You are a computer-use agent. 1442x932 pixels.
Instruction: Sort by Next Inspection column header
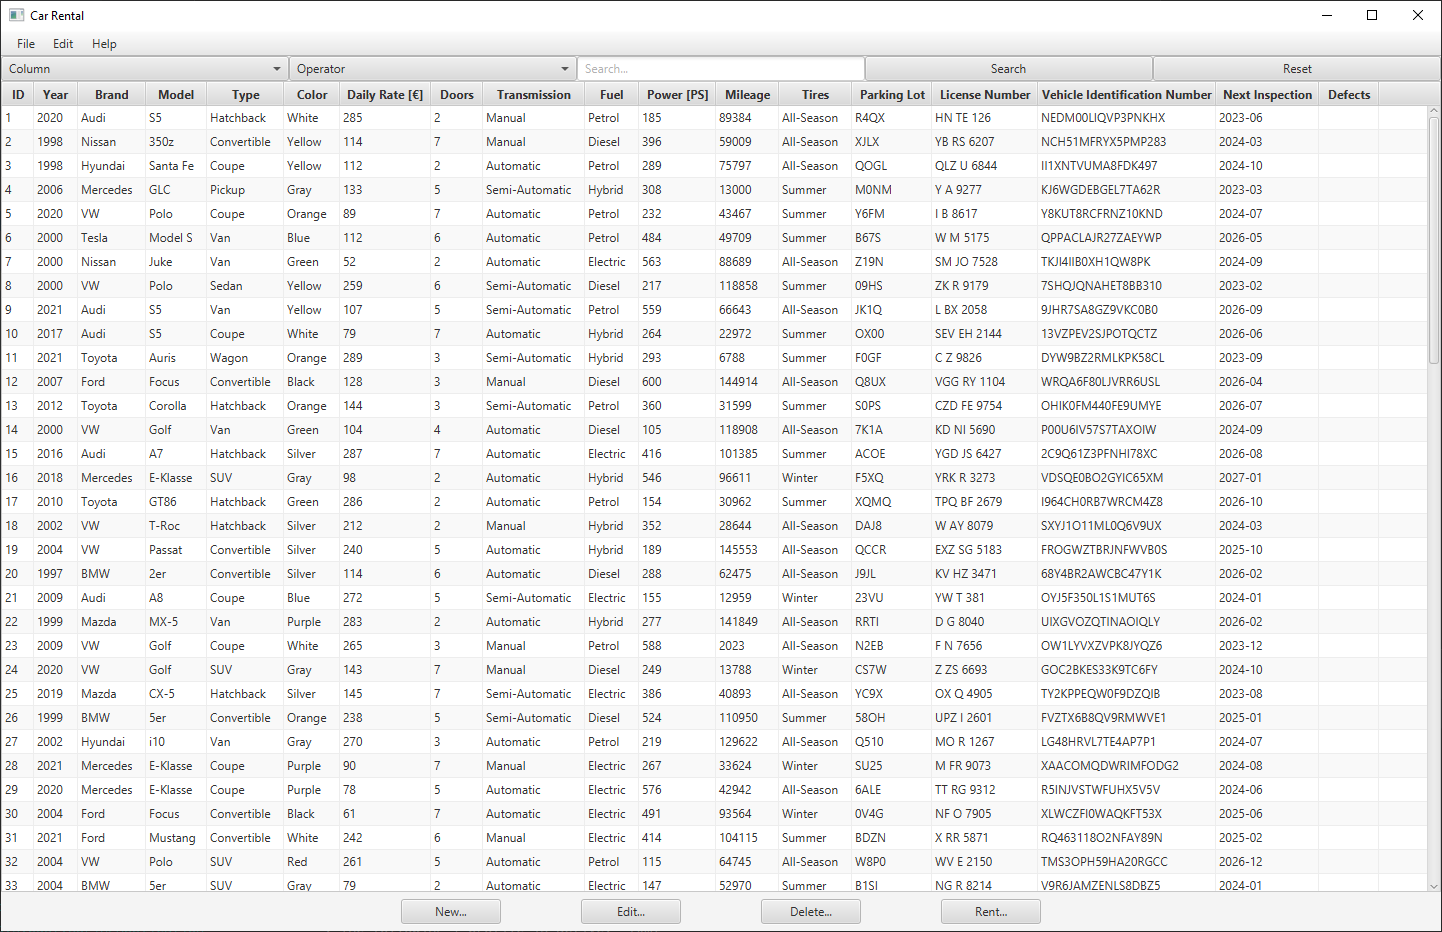click(x=1267, y=95)
